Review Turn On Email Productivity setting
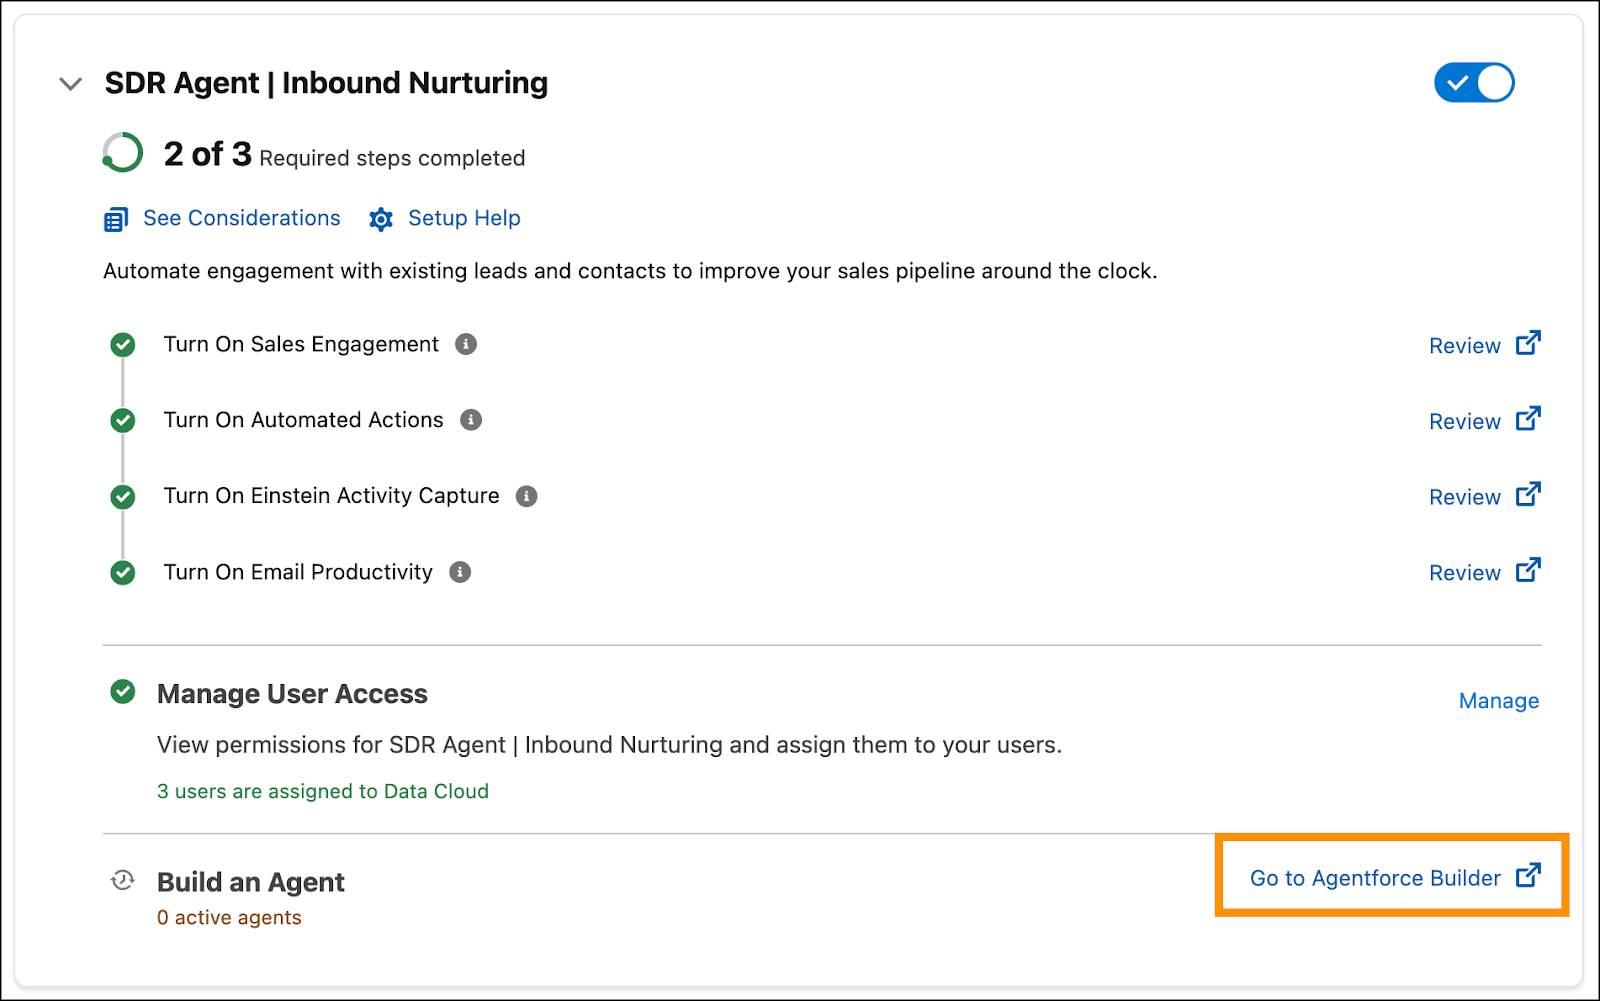Image resolution: width=1600 pixels, height=1001 pixels. [1465, 573]
